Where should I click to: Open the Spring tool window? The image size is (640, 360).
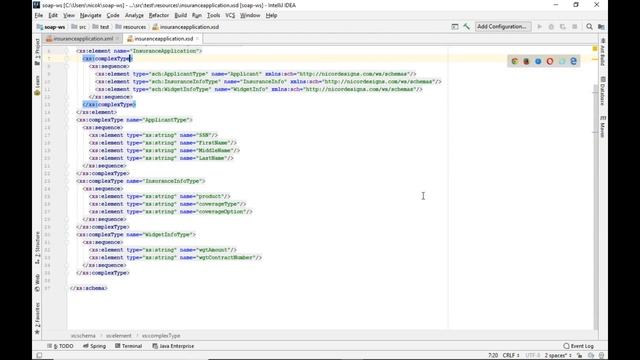pyautogui.click(x=94, y=346)
